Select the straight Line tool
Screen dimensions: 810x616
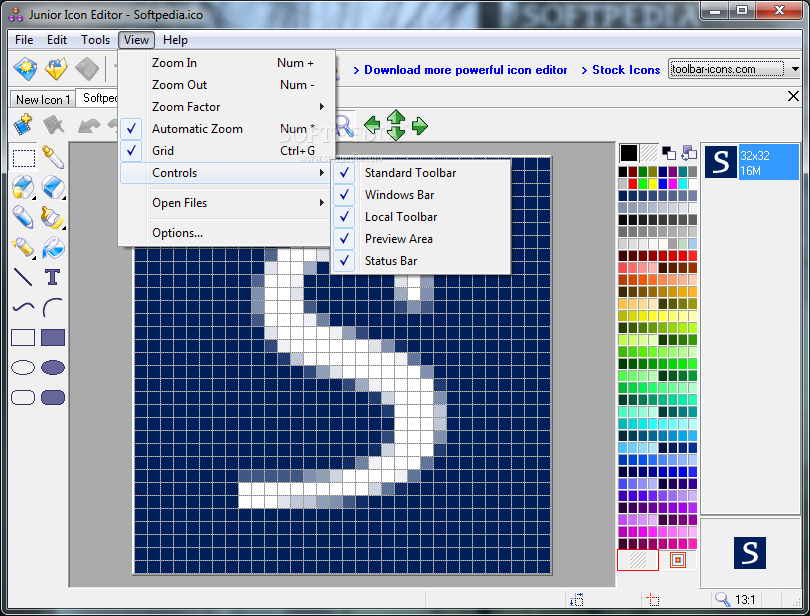(23, 278)
